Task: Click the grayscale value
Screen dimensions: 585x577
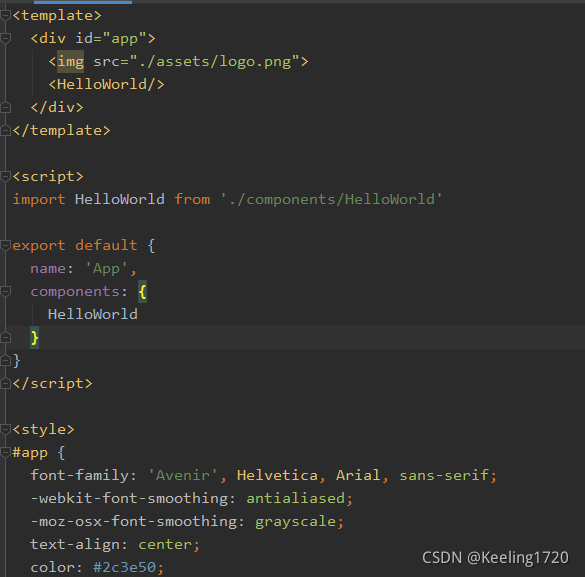Action: (295, 521)
